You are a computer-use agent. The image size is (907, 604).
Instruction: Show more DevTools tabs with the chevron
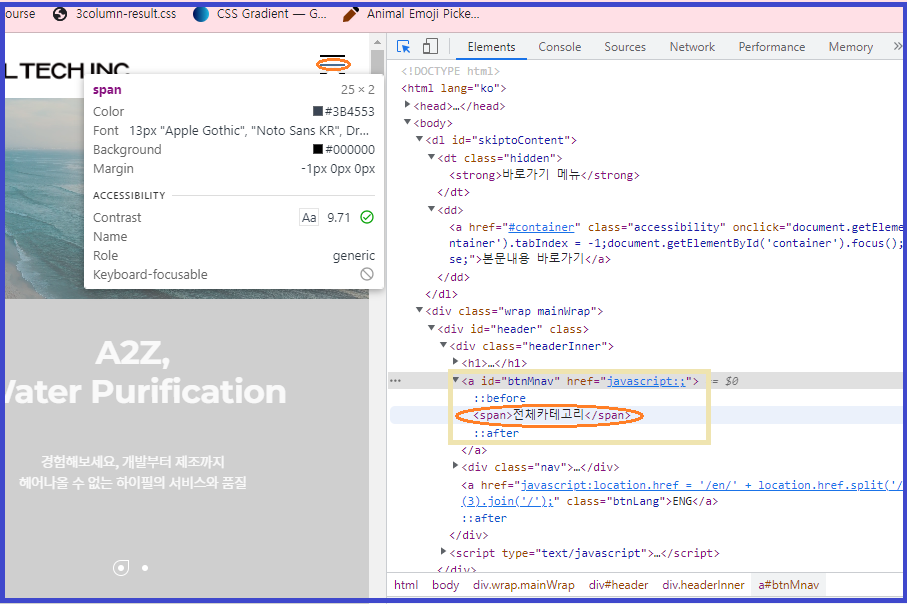pos(897,46)
